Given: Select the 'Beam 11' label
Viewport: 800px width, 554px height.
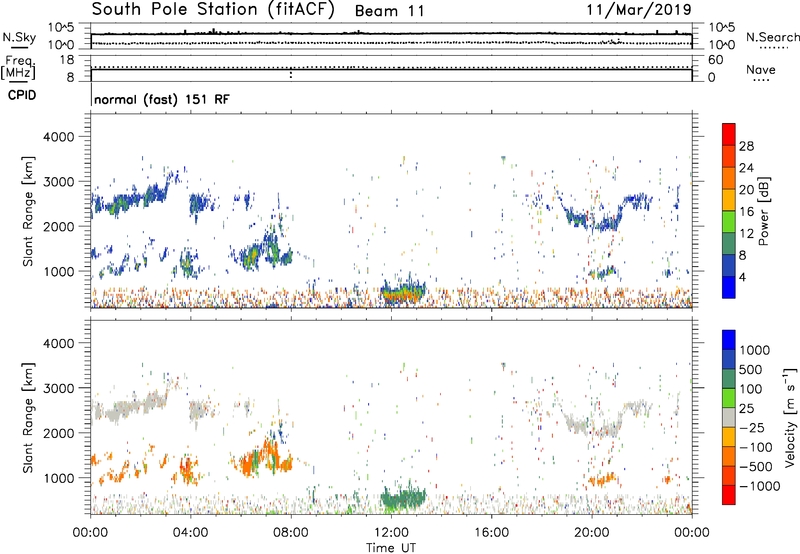Looking at the screenshot, I should click(x=389, y=11).
